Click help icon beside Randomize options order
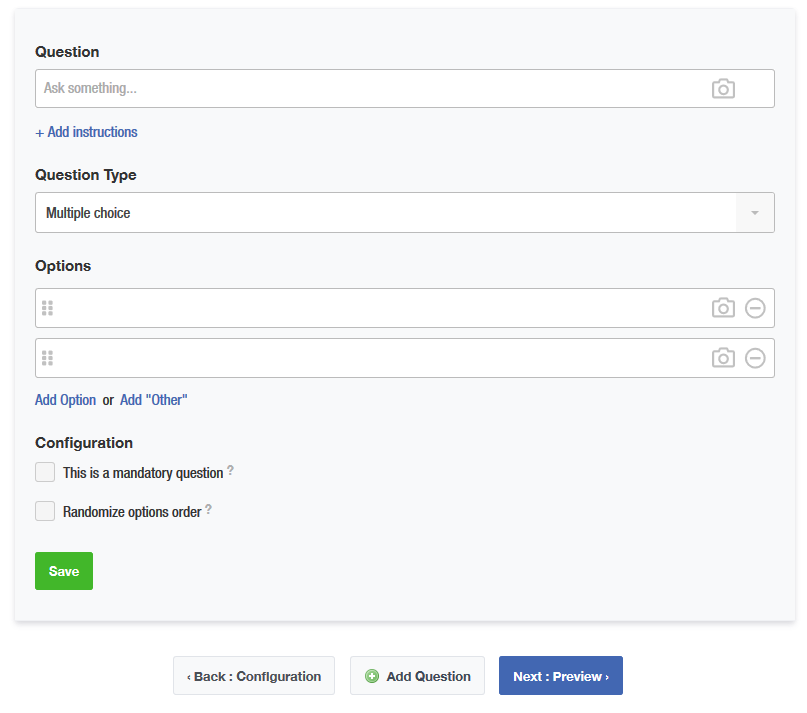This screenshot has width=807, height=713. tap(208, 509)
